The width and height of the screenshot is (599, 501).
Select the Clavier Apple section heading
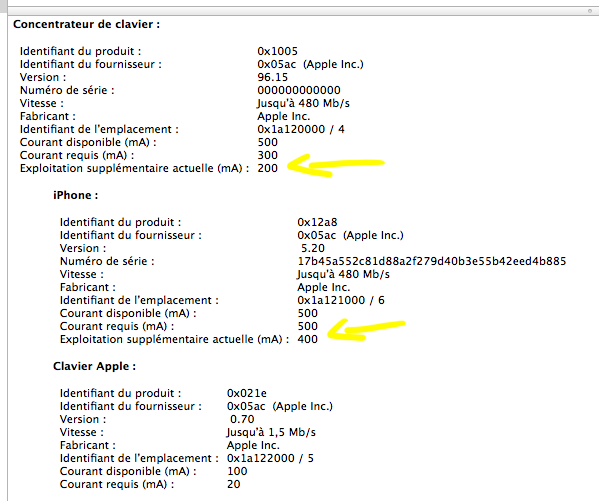point(94,366)
